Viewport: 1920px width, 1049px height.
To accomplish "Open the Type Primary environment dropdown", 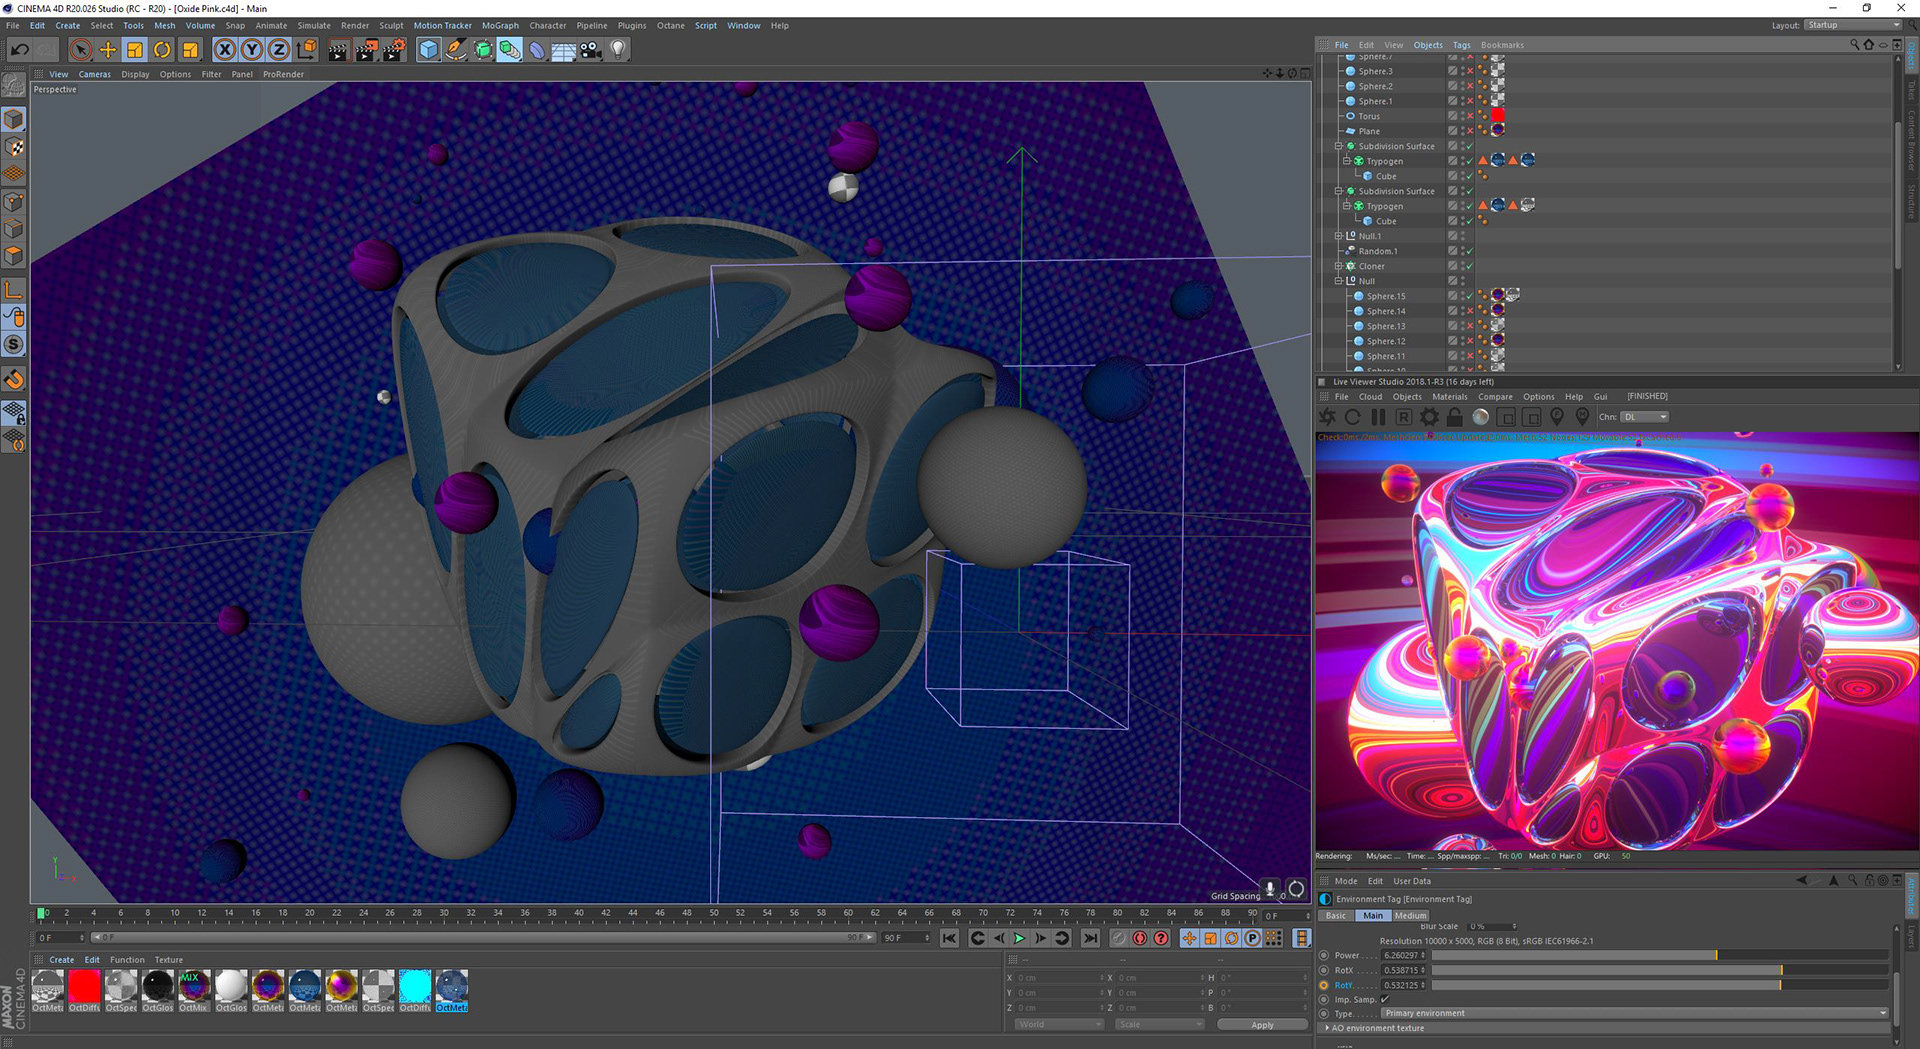I will 1634,1013.
